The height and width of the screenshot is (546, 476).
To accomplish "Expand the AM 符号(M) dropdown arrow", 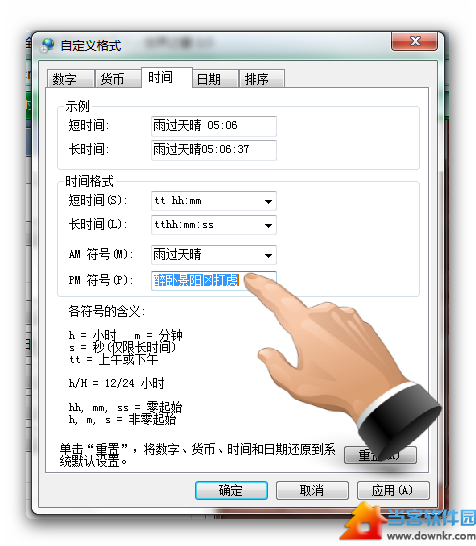I will pyautogui.click(x=268, y=256).
